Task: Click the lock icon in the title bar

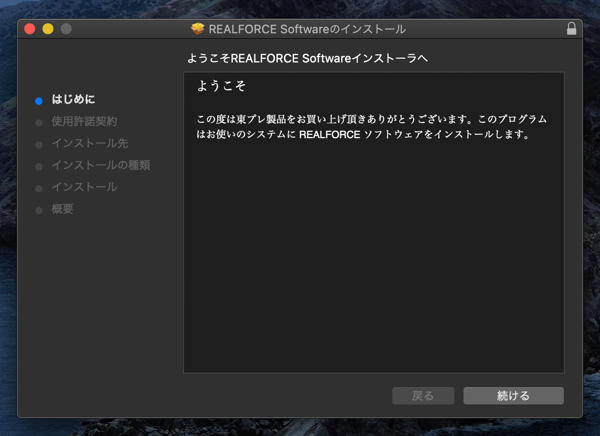Action: [x=571, y=29]
